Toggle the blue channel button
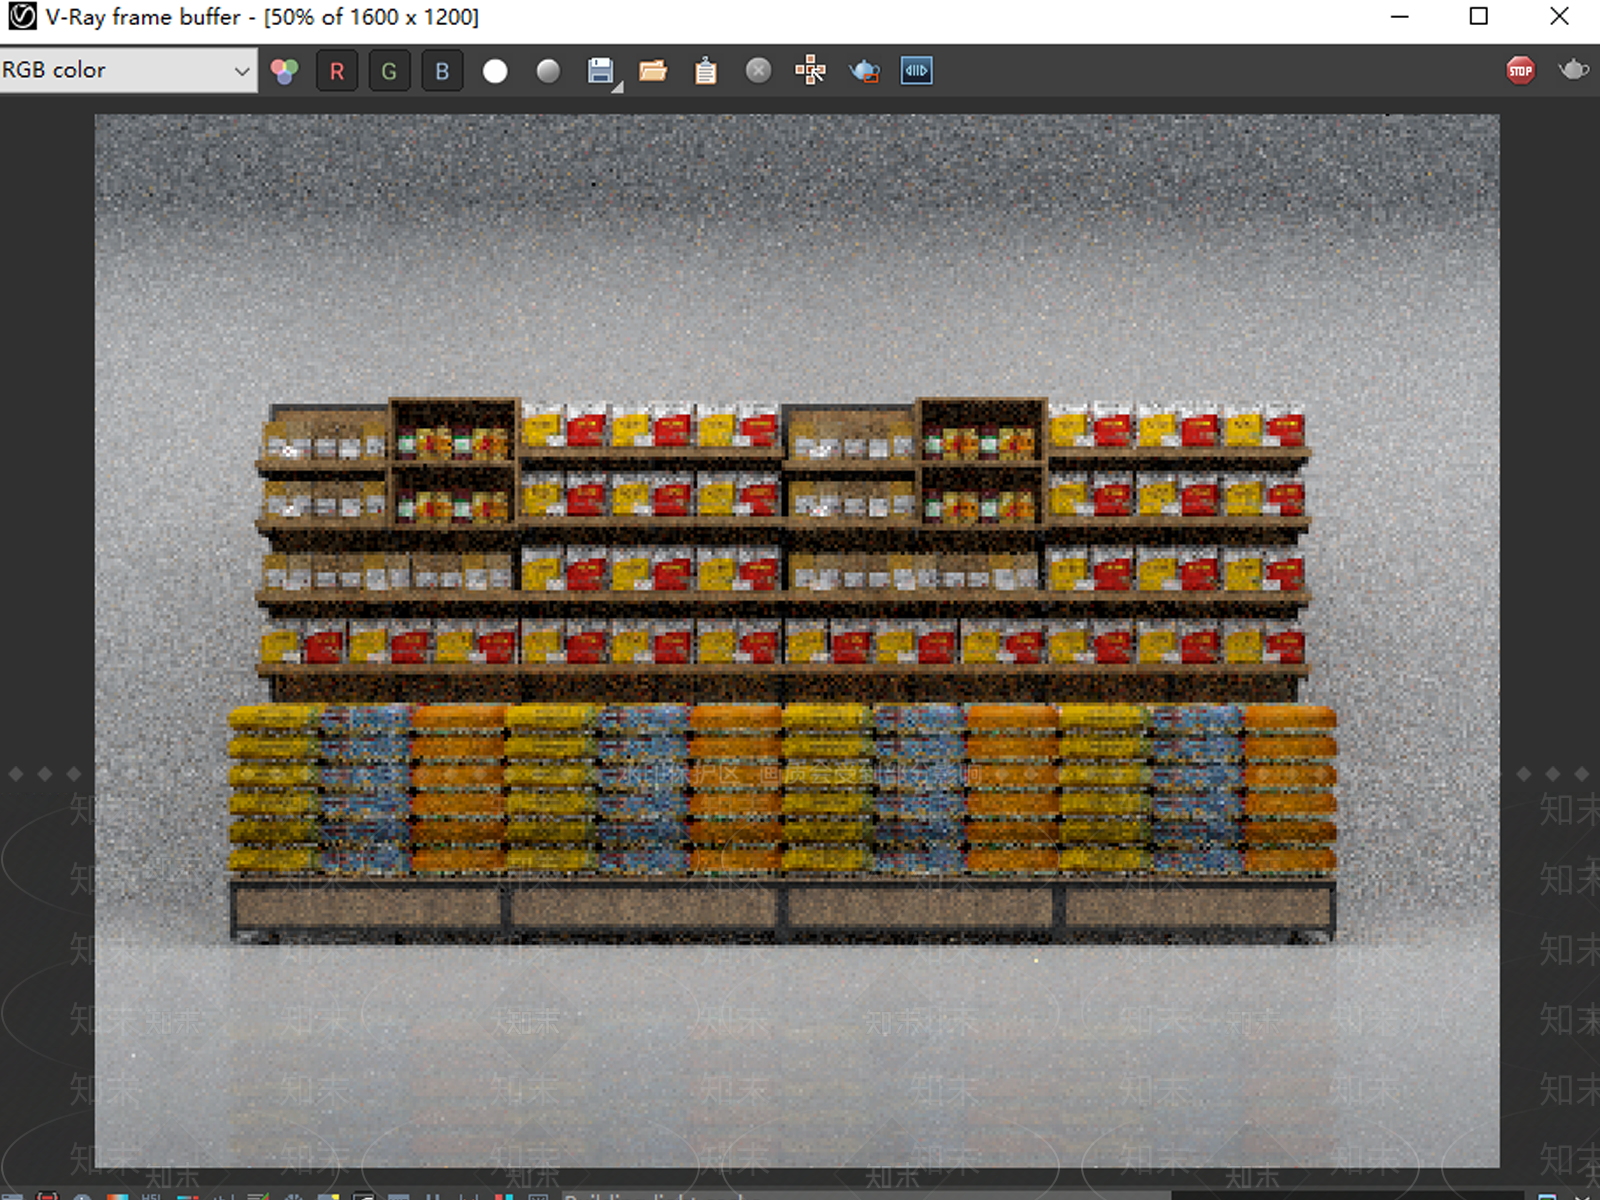 coord(442,71)
